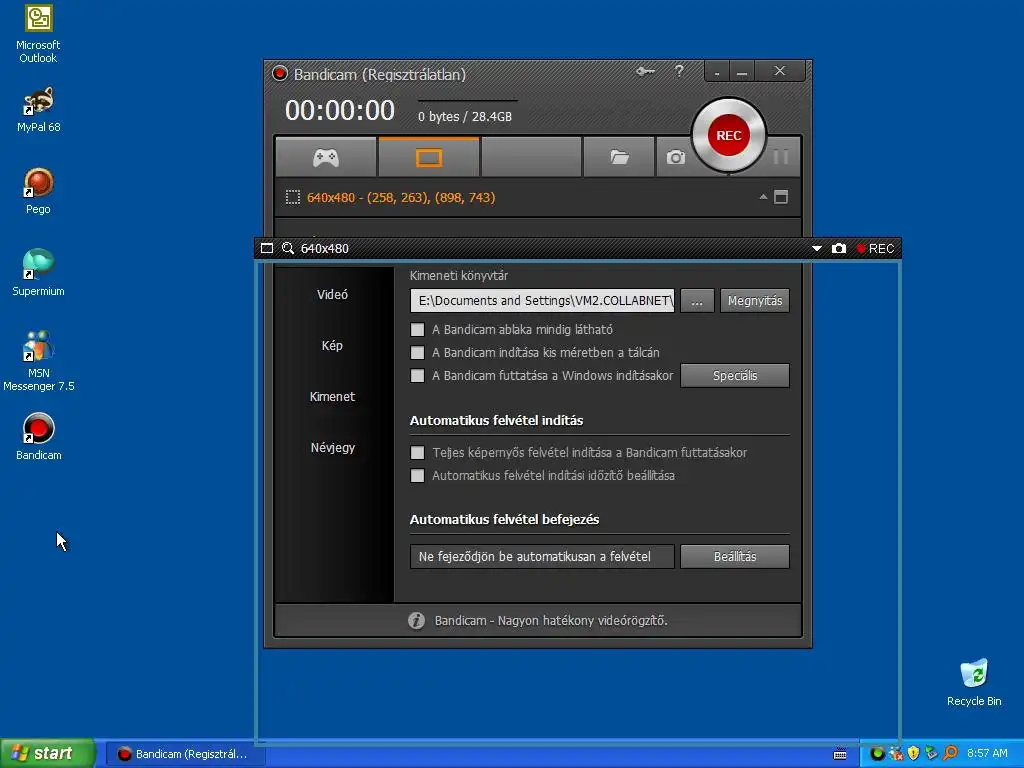Open the Névjegy tab
This screenshot has width=1024, height=768.
click(x=332, y=447)
